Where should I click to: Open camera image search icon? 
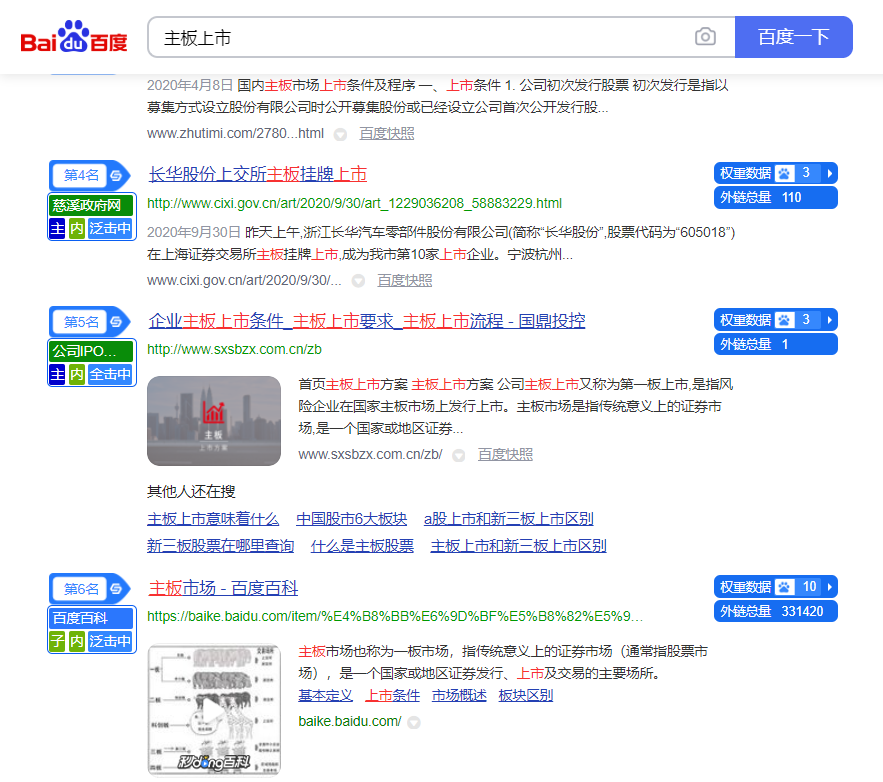point(705,37)
